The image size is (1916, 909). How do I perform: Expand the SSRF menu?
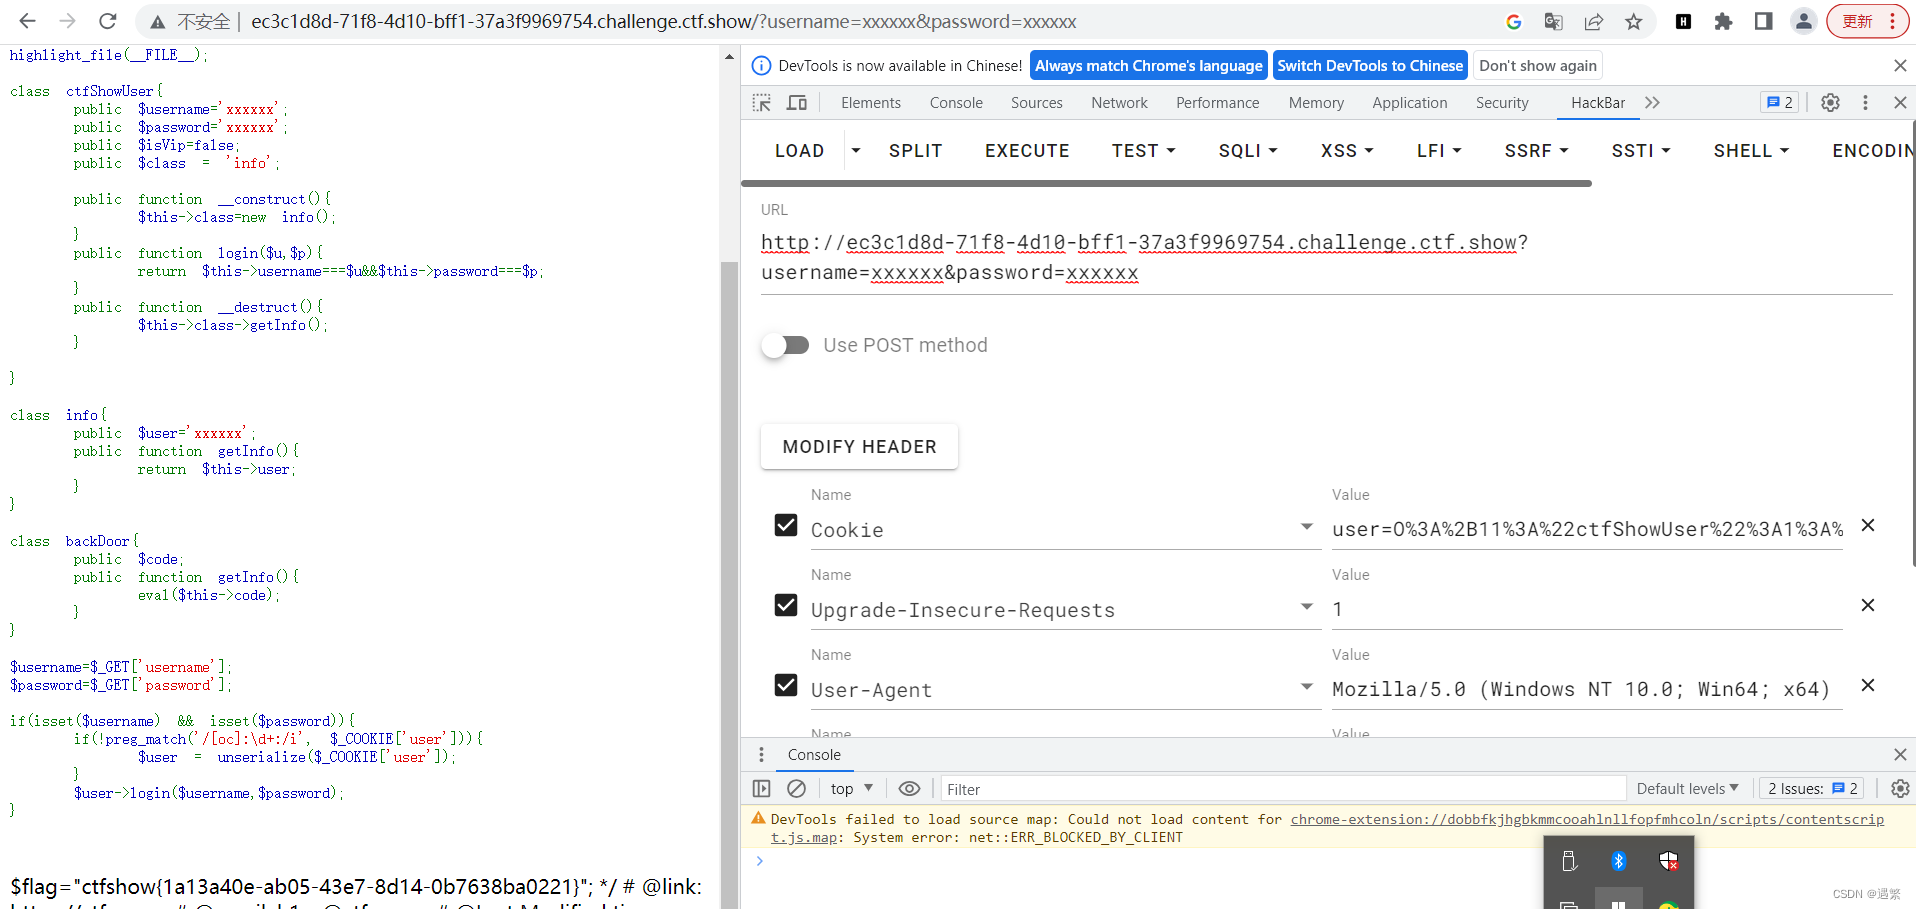click(1536, 151)
